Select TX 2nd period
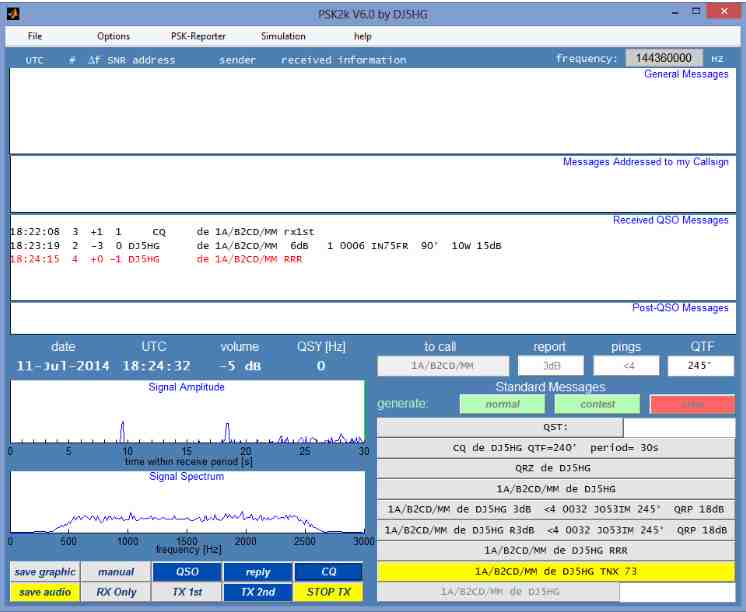The width and height of the screenshot is (746, 612). (258, 592)
